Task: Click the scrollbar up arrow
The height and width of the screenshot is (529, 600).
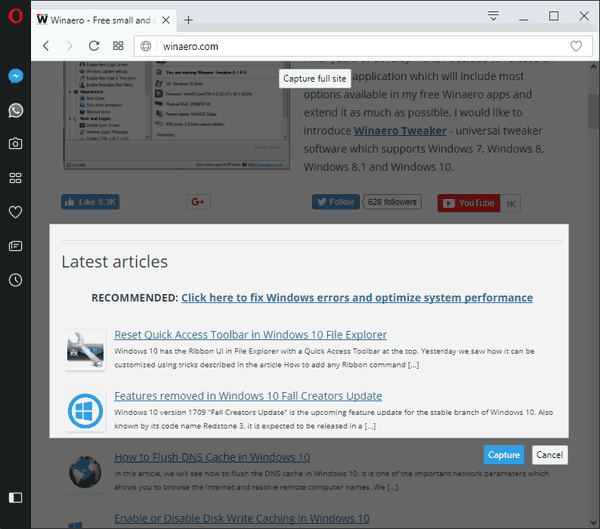Action: pyautogui.click(x=593, y=67)
